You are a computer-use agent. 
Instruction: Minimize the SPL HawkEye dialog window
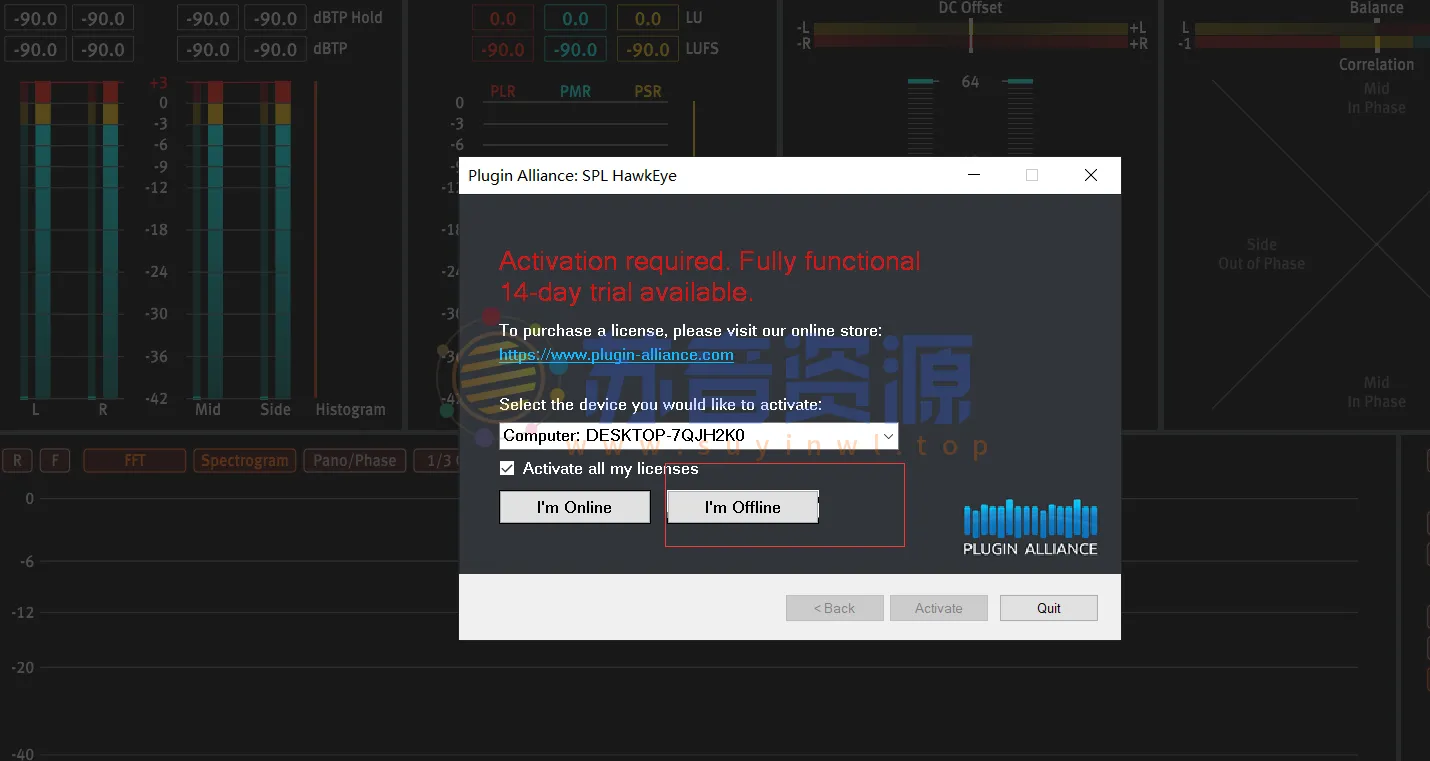click(974, 175)
